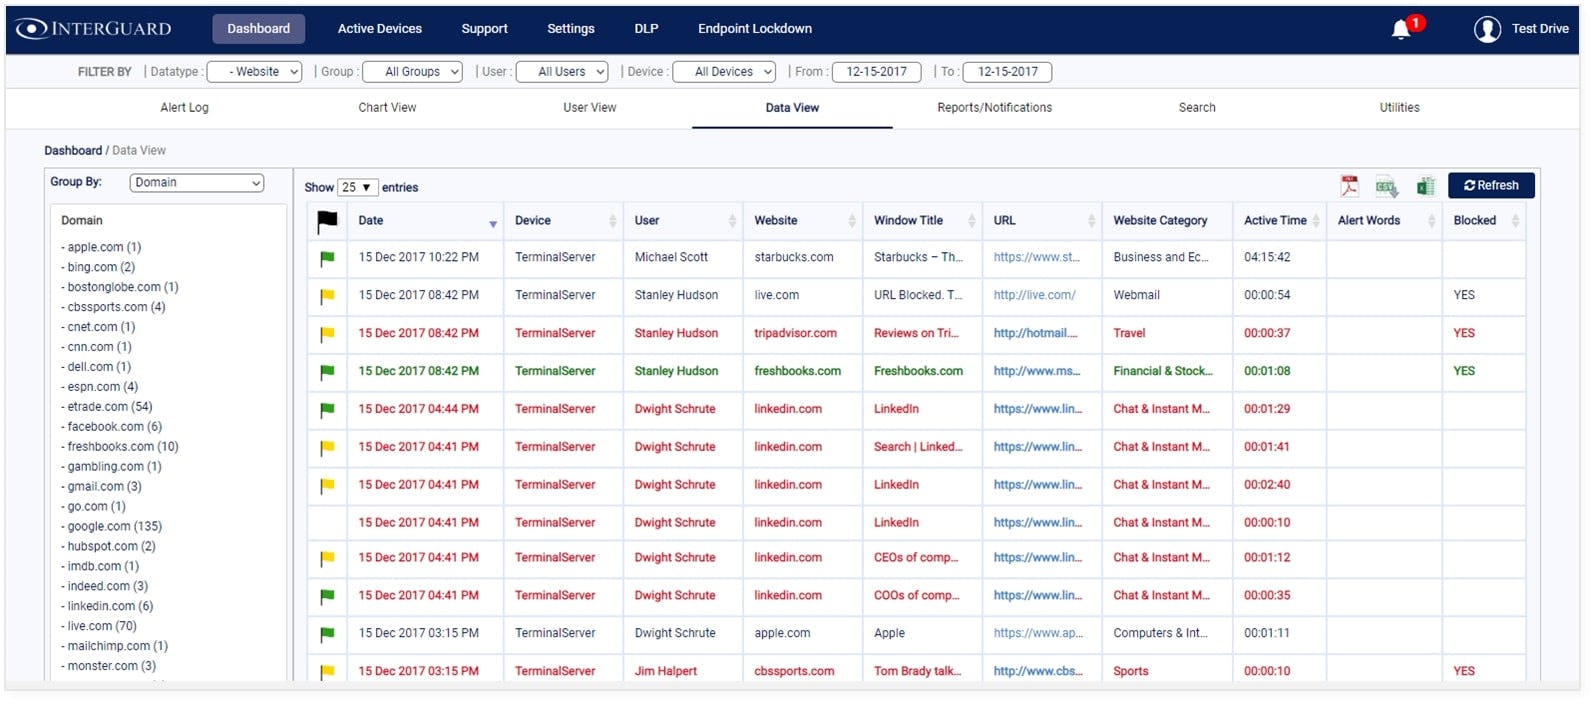The height and width of the screenshot is (704, 1594).
Task: Sort by the Active Time column arrows
Action: (1316, 221)
